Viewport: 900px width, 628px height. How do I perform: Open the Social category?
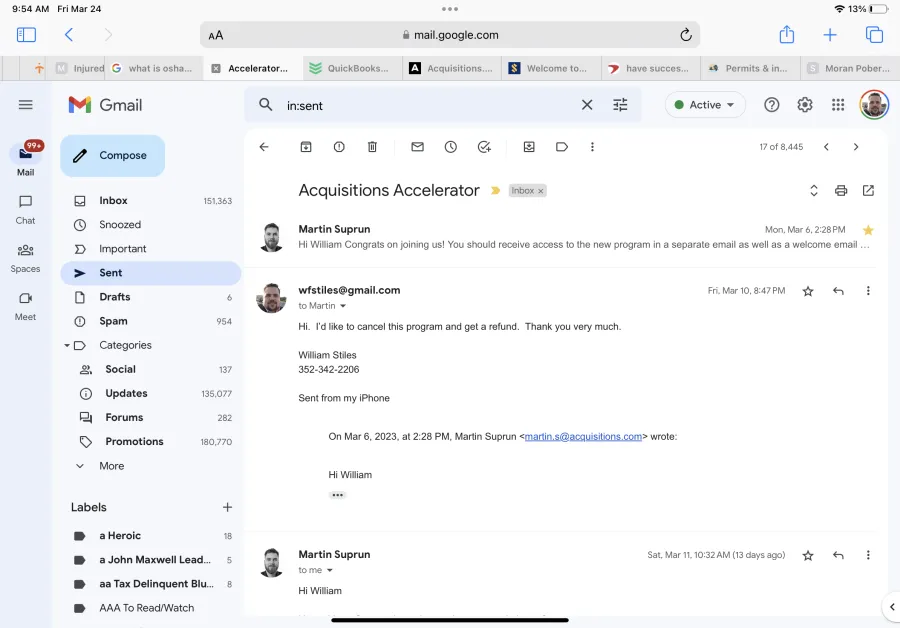pos(151,370)
